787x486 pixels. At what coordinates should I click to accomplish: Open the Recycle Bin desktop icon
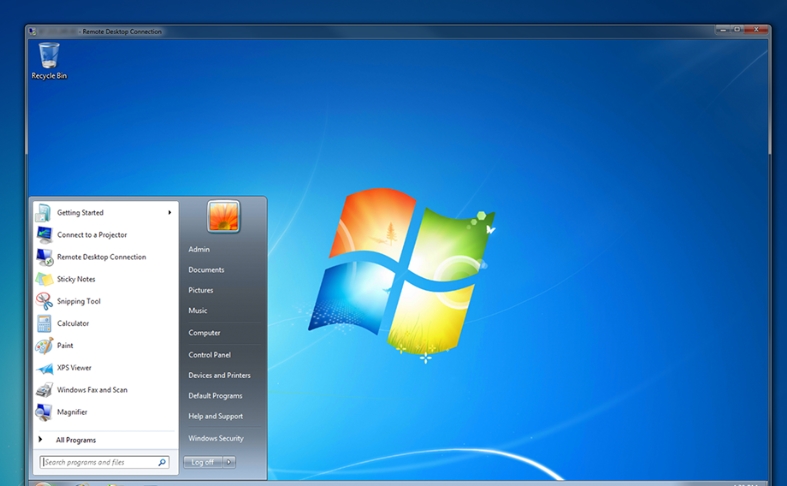pyautogui.click(x=48, y=58)
